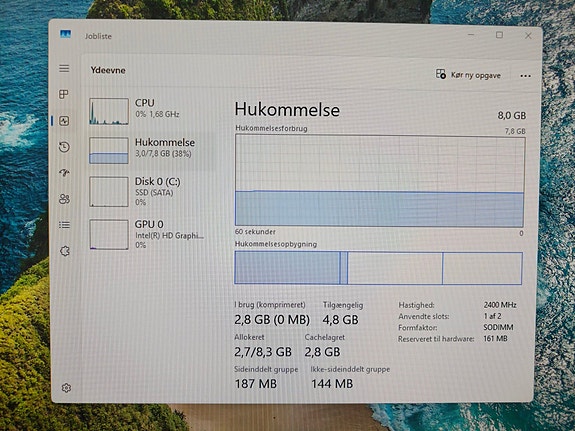Click the CPU mini graph thumbnail

tap(109, 111)
